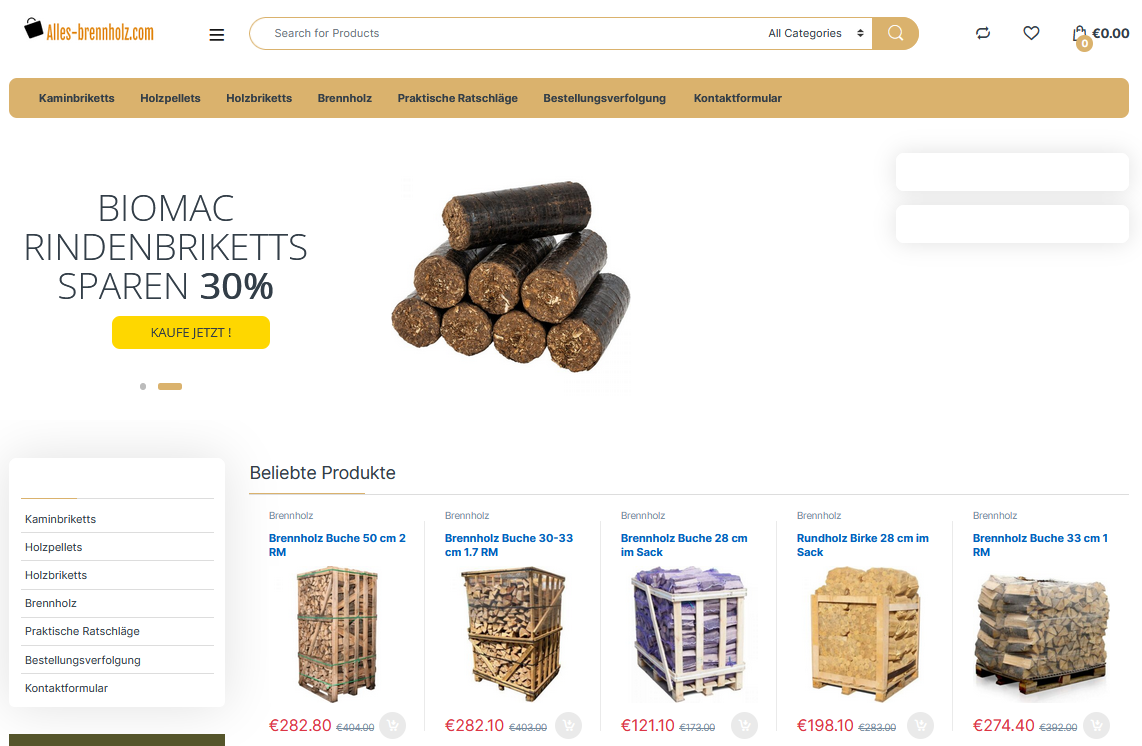This screenshot has width=1142, height=746.
Task: Switch to the first slider dot
Action: pyautogui.click(x=143, y=386)
